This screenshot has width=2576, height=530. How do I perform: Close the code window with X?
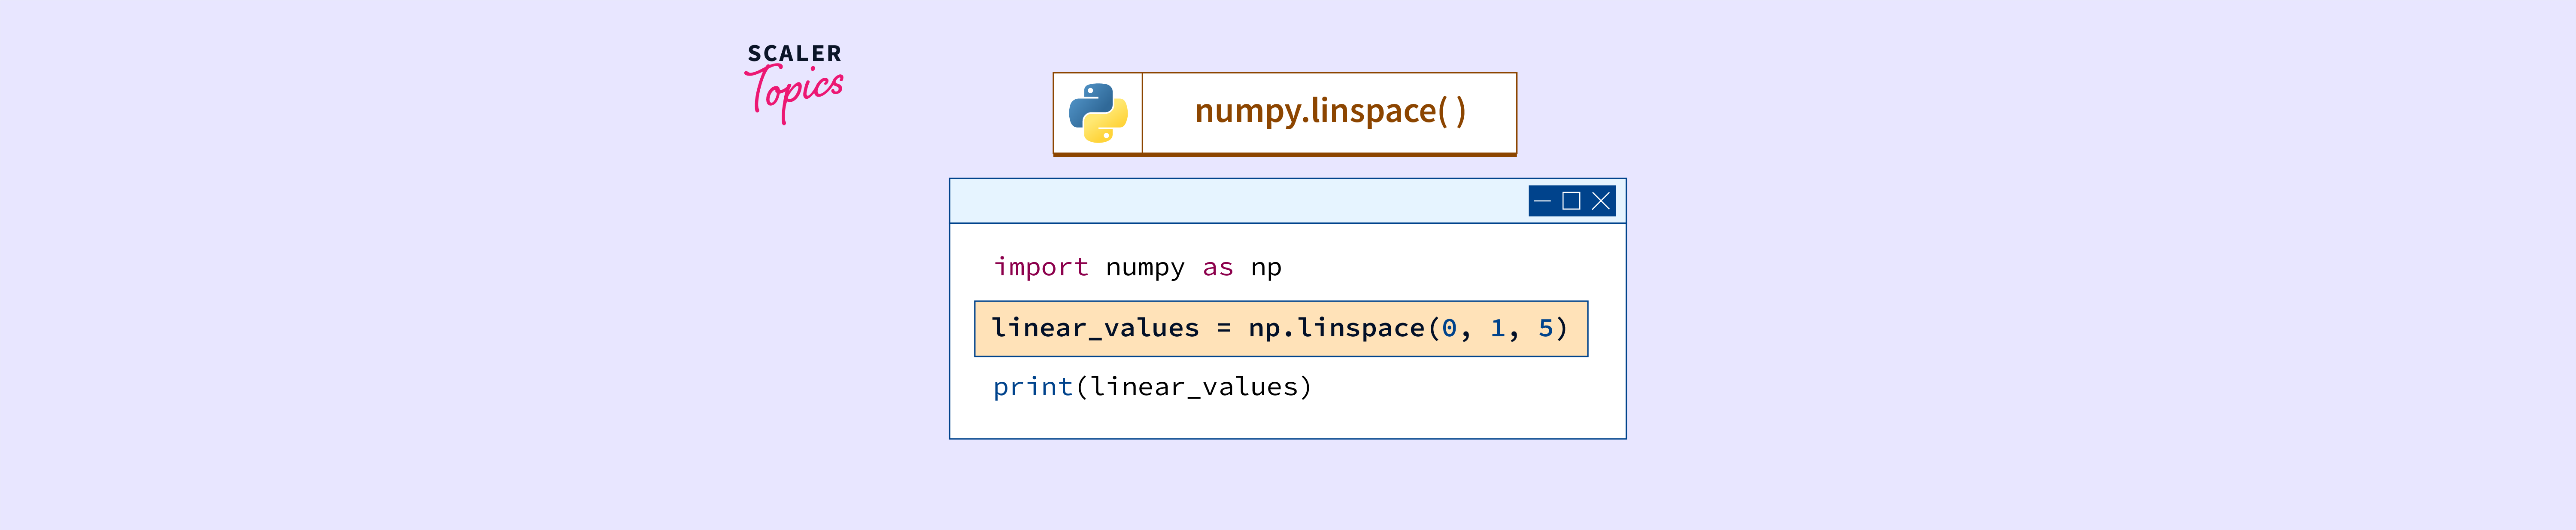point(1601,201)
